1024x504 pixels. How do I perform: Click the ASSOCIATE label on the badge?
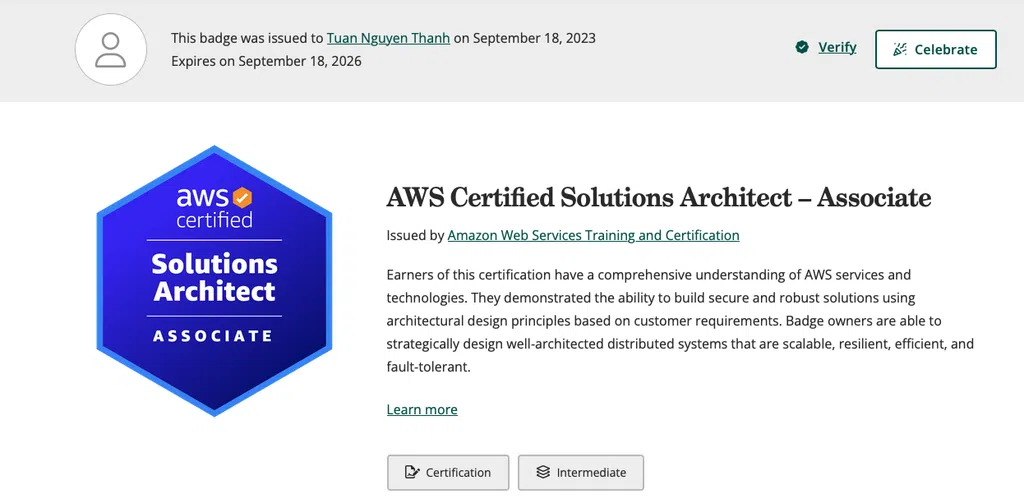point(213,336)
